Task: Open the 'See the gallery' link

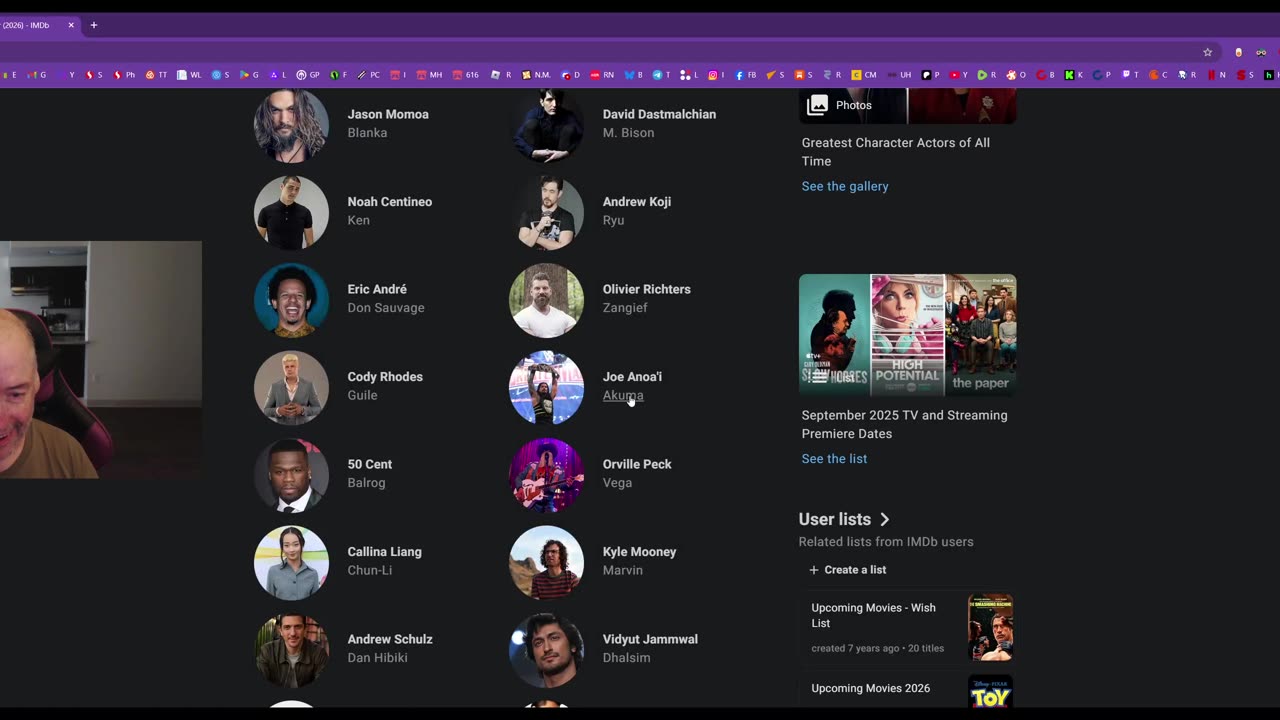Action: pos(845,186)
